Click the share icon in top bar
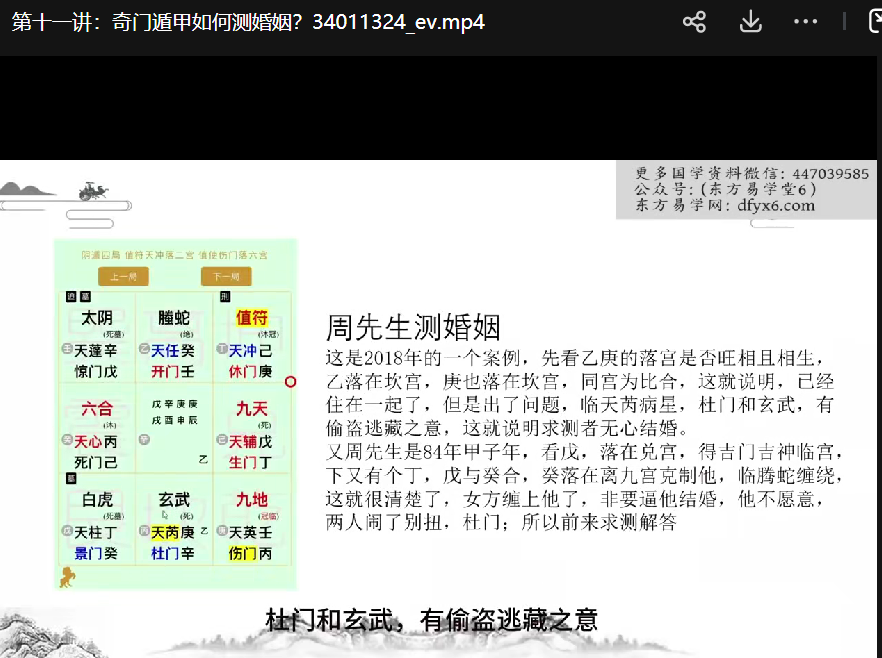 (x=695, y=22)
